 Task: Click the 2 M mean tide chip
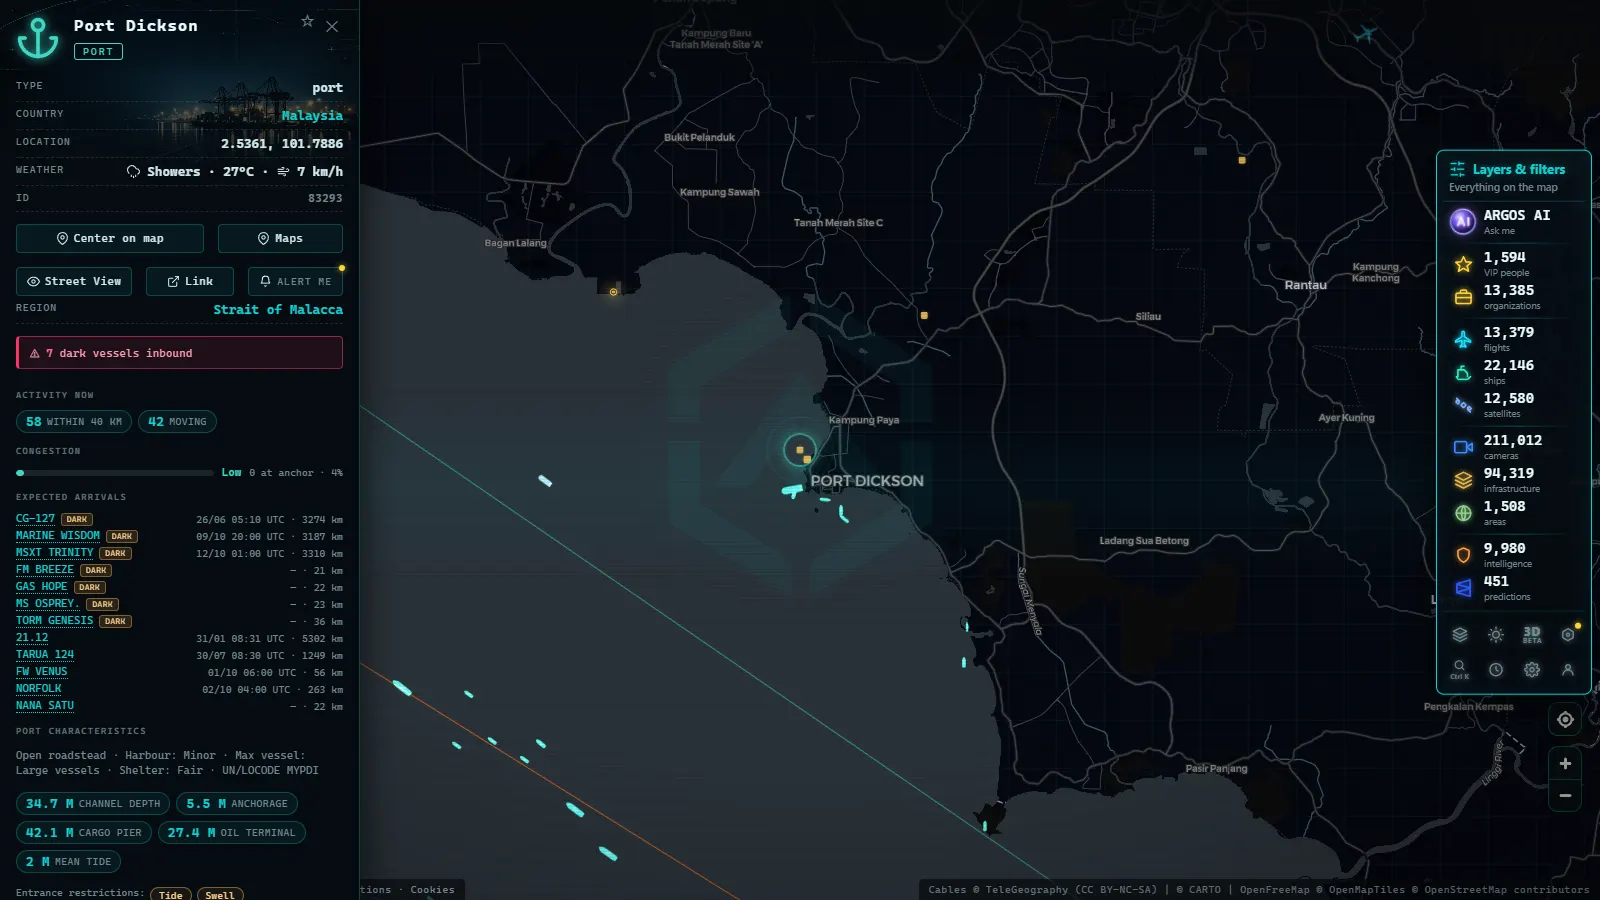tap(68, 862)
